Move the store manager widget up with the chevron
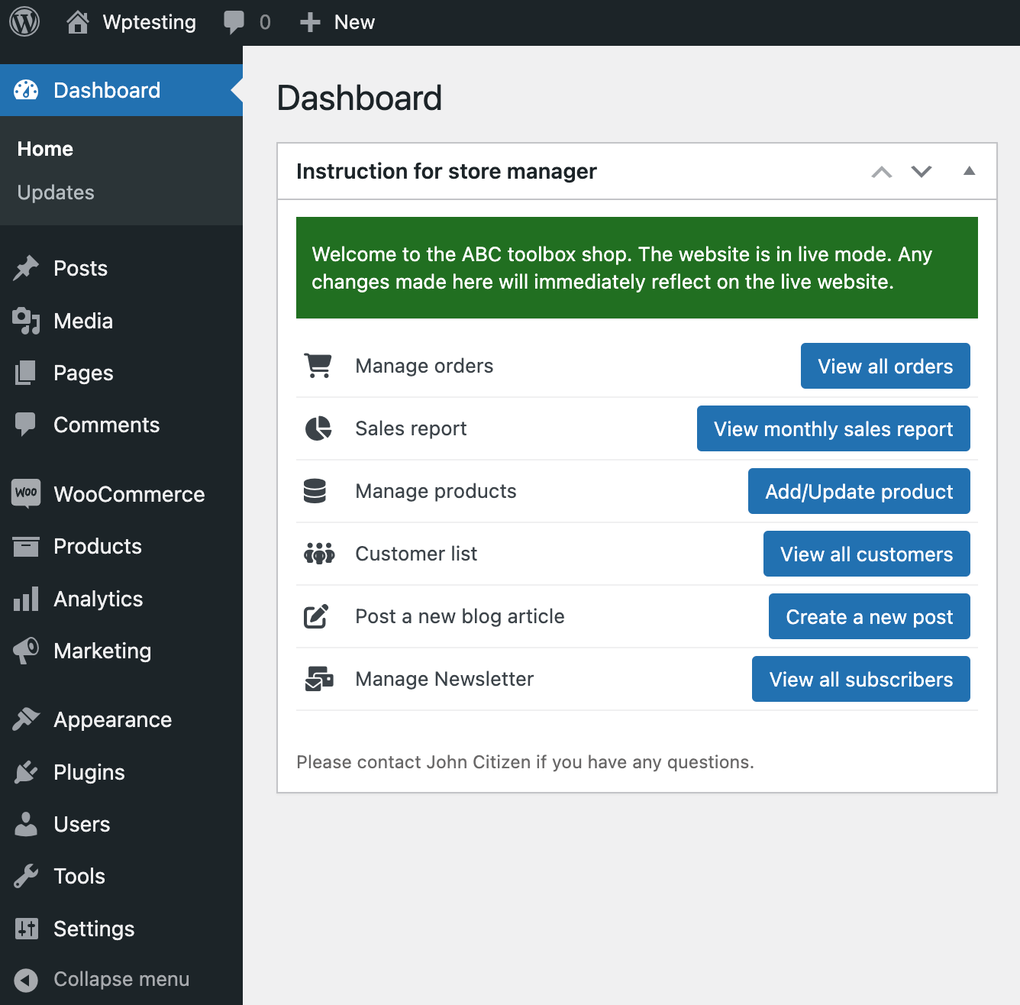This screenshot has height=1005, width=1020. click(x=881, y=171)
